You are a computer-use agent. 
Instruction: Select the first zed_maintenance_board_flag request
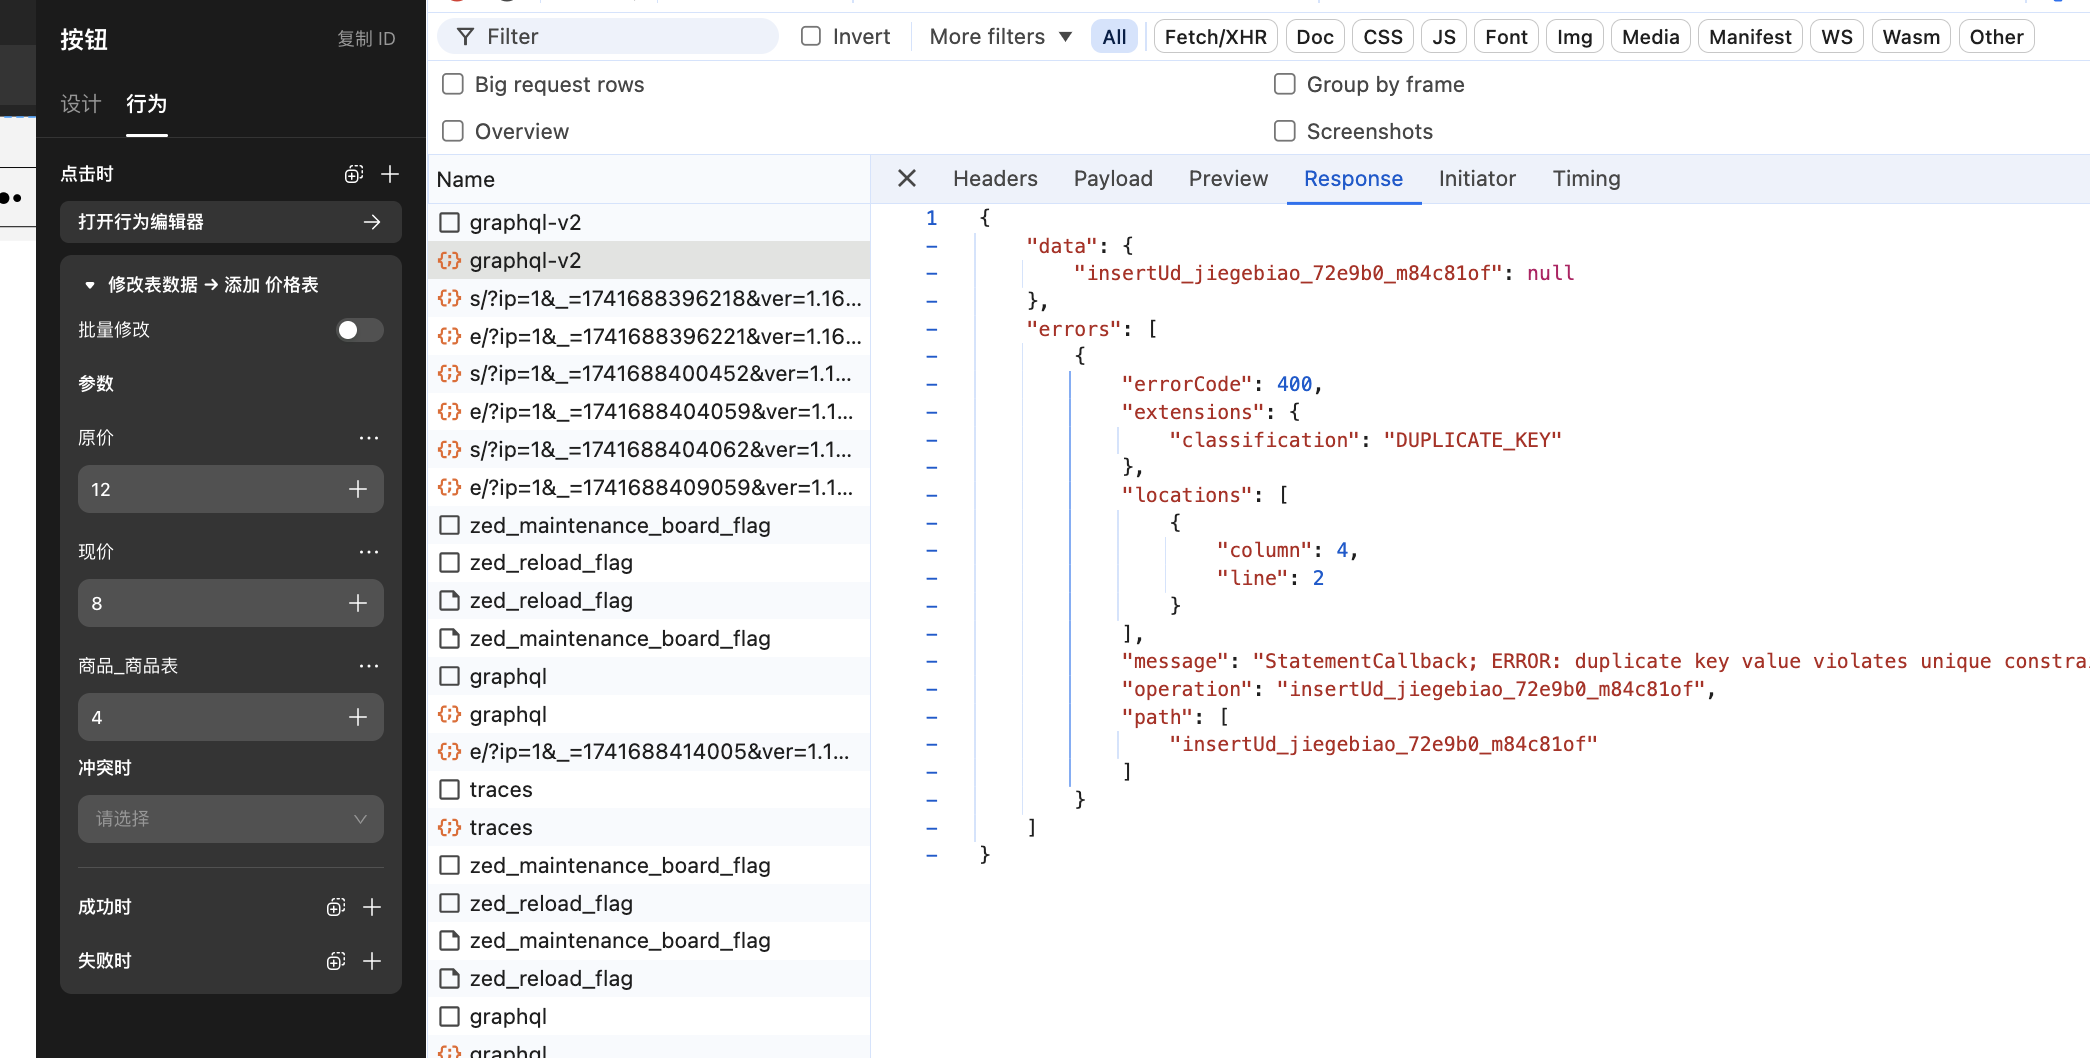point(649,525)
